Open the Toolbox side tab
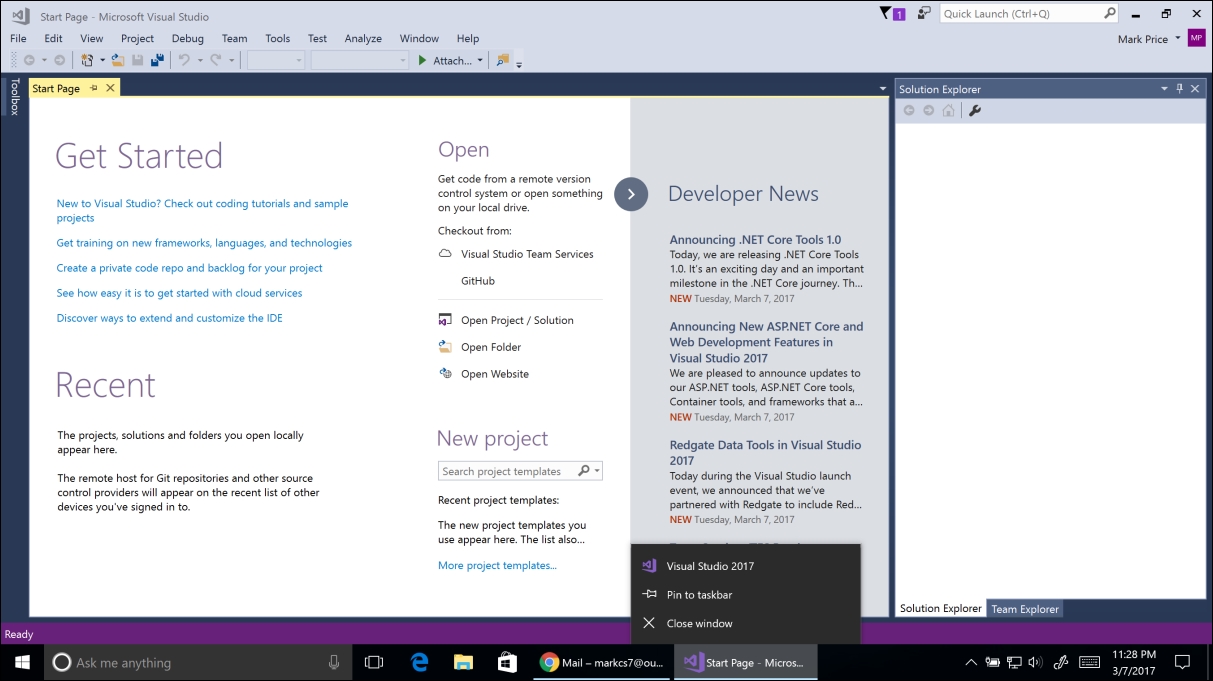Viewport: 1213px width, 681px height. pyautogui.click(x=14, y=97)
